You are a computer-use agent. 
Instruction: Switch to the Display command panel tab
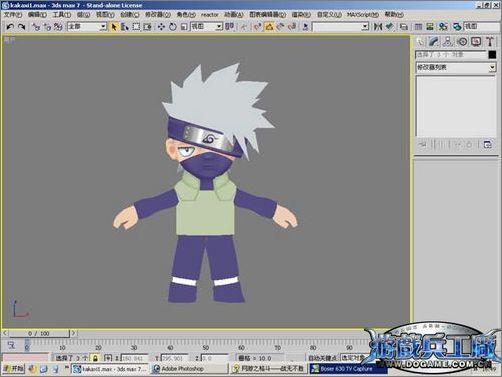point(476,42)
